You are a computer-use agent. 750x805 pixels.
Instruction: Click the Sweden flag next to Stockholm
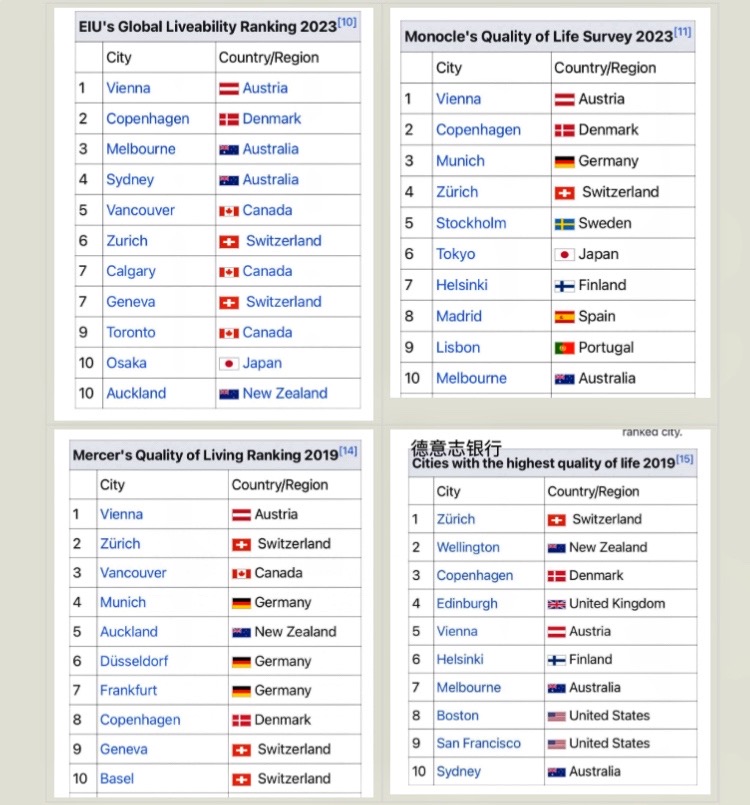click(x=564, y=223)
